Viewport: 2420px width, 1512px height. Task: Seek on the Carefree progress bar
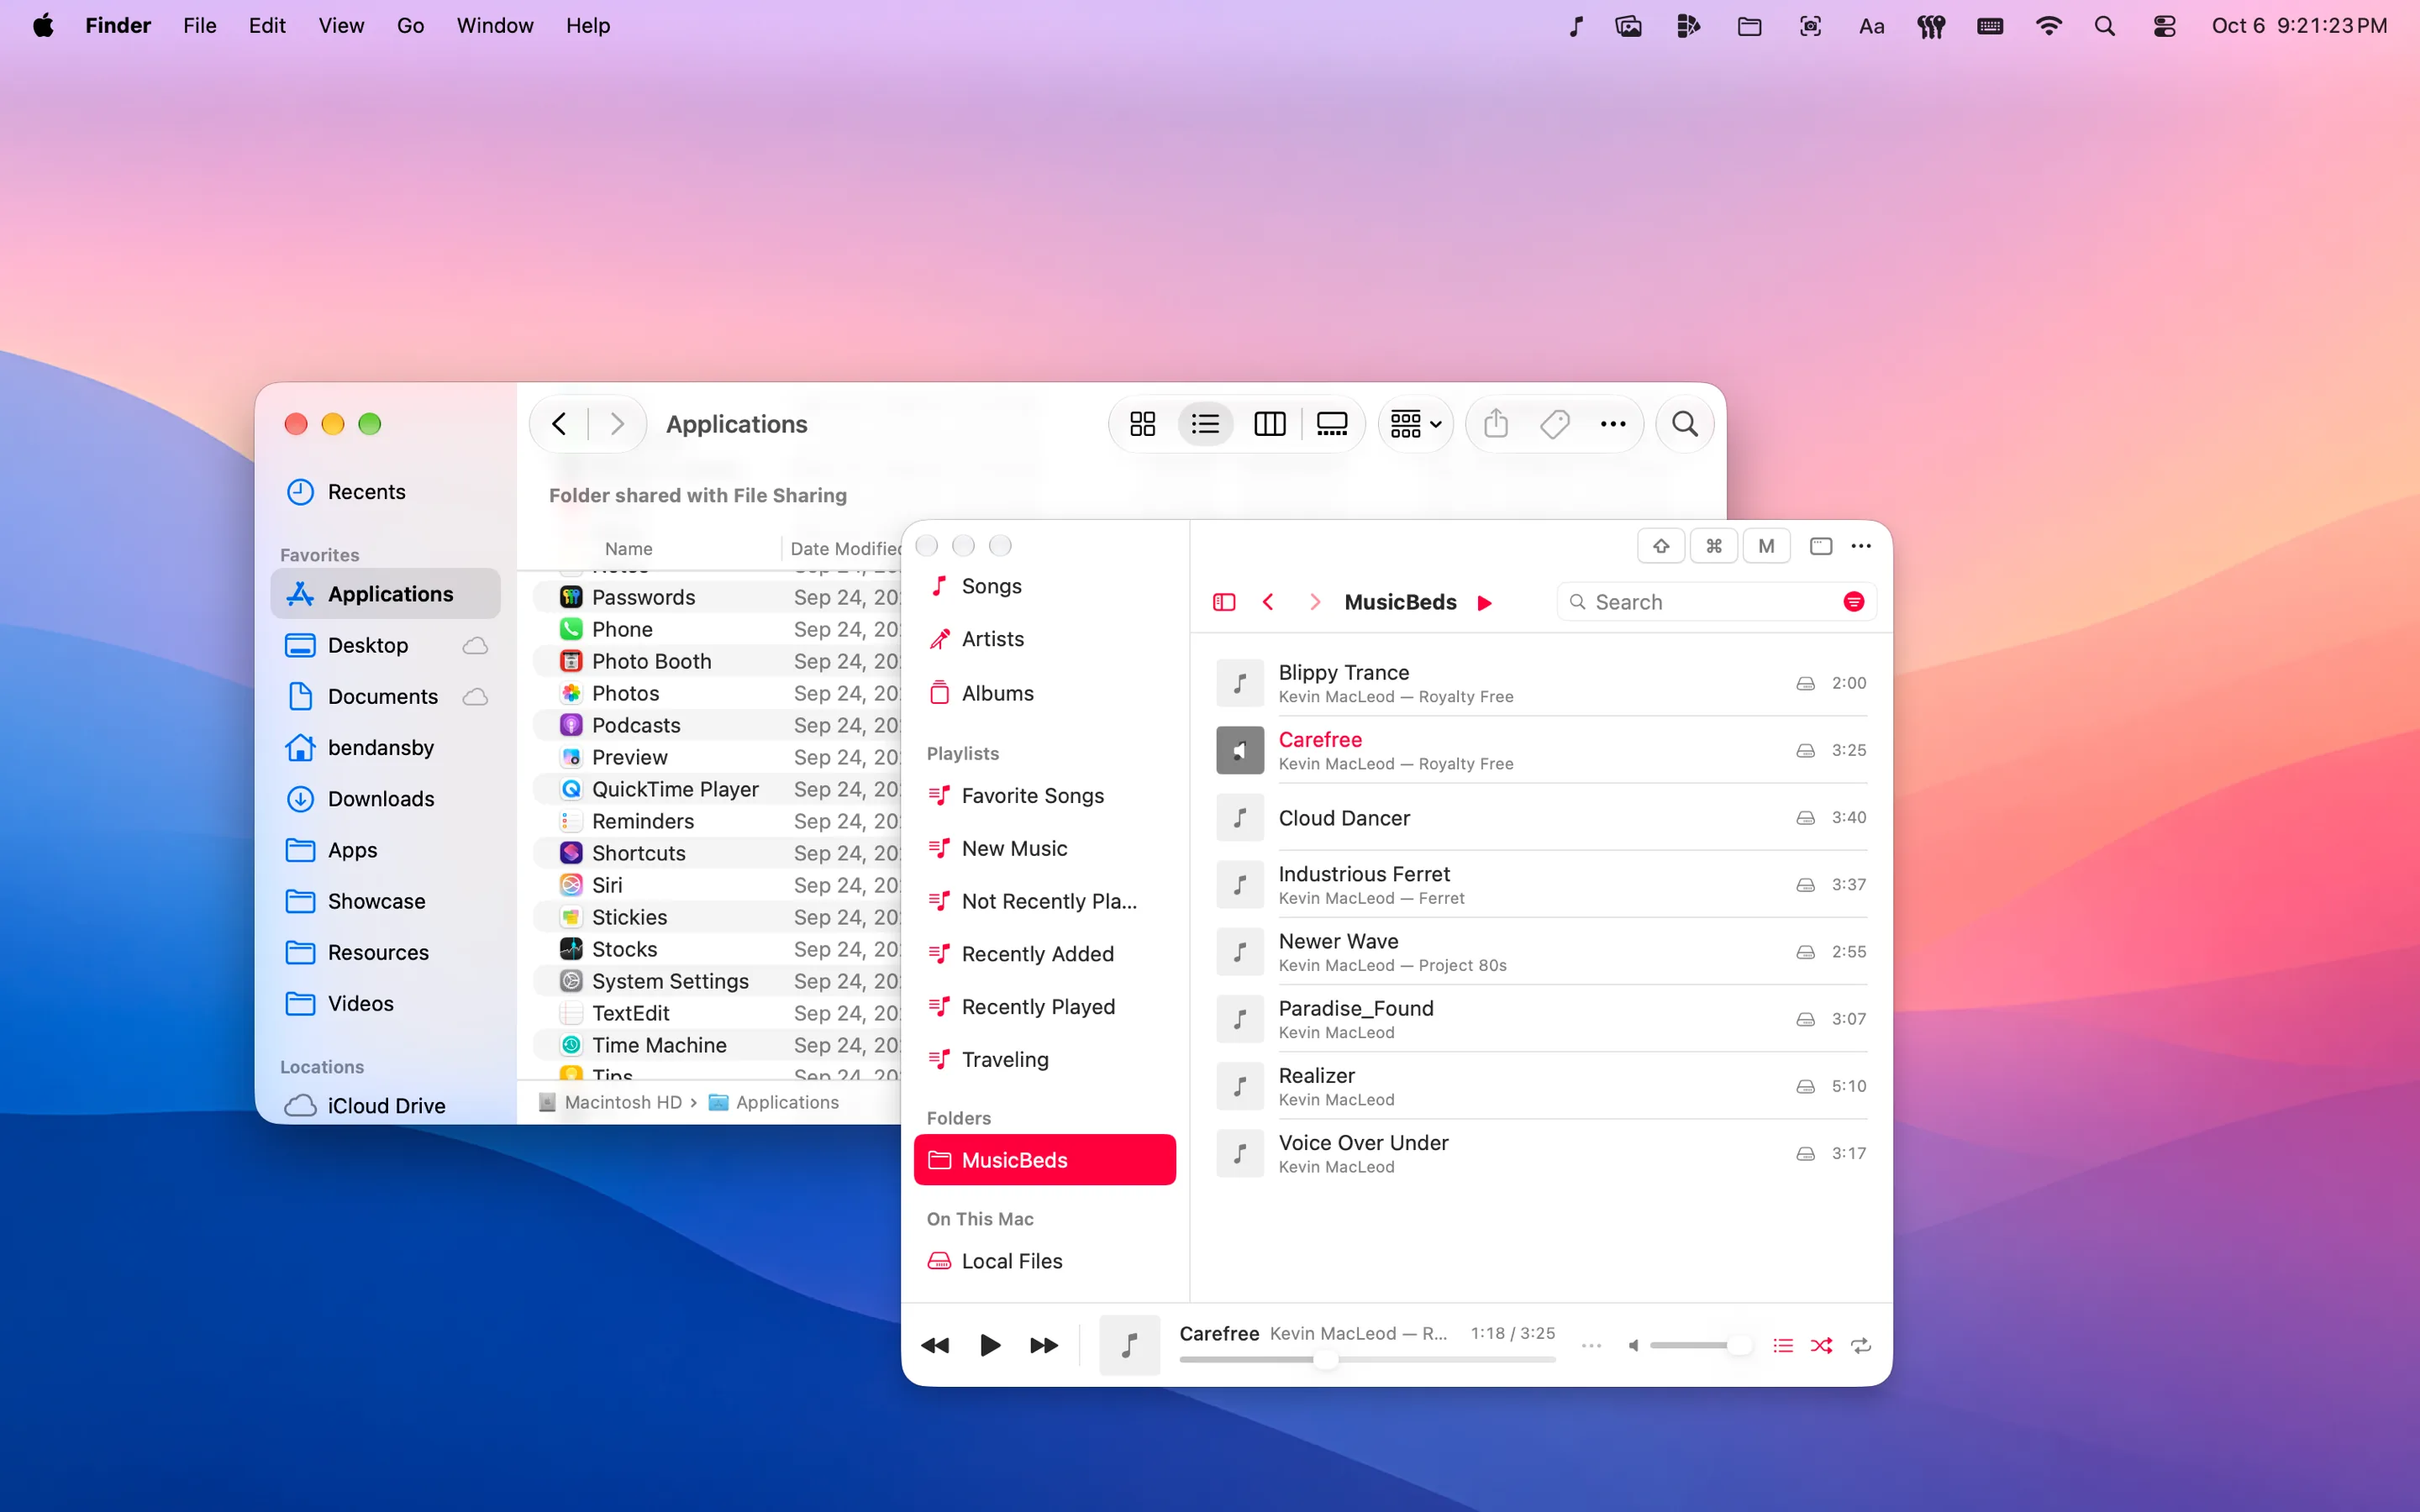pyautogui.click(x=1367, y=1359)
